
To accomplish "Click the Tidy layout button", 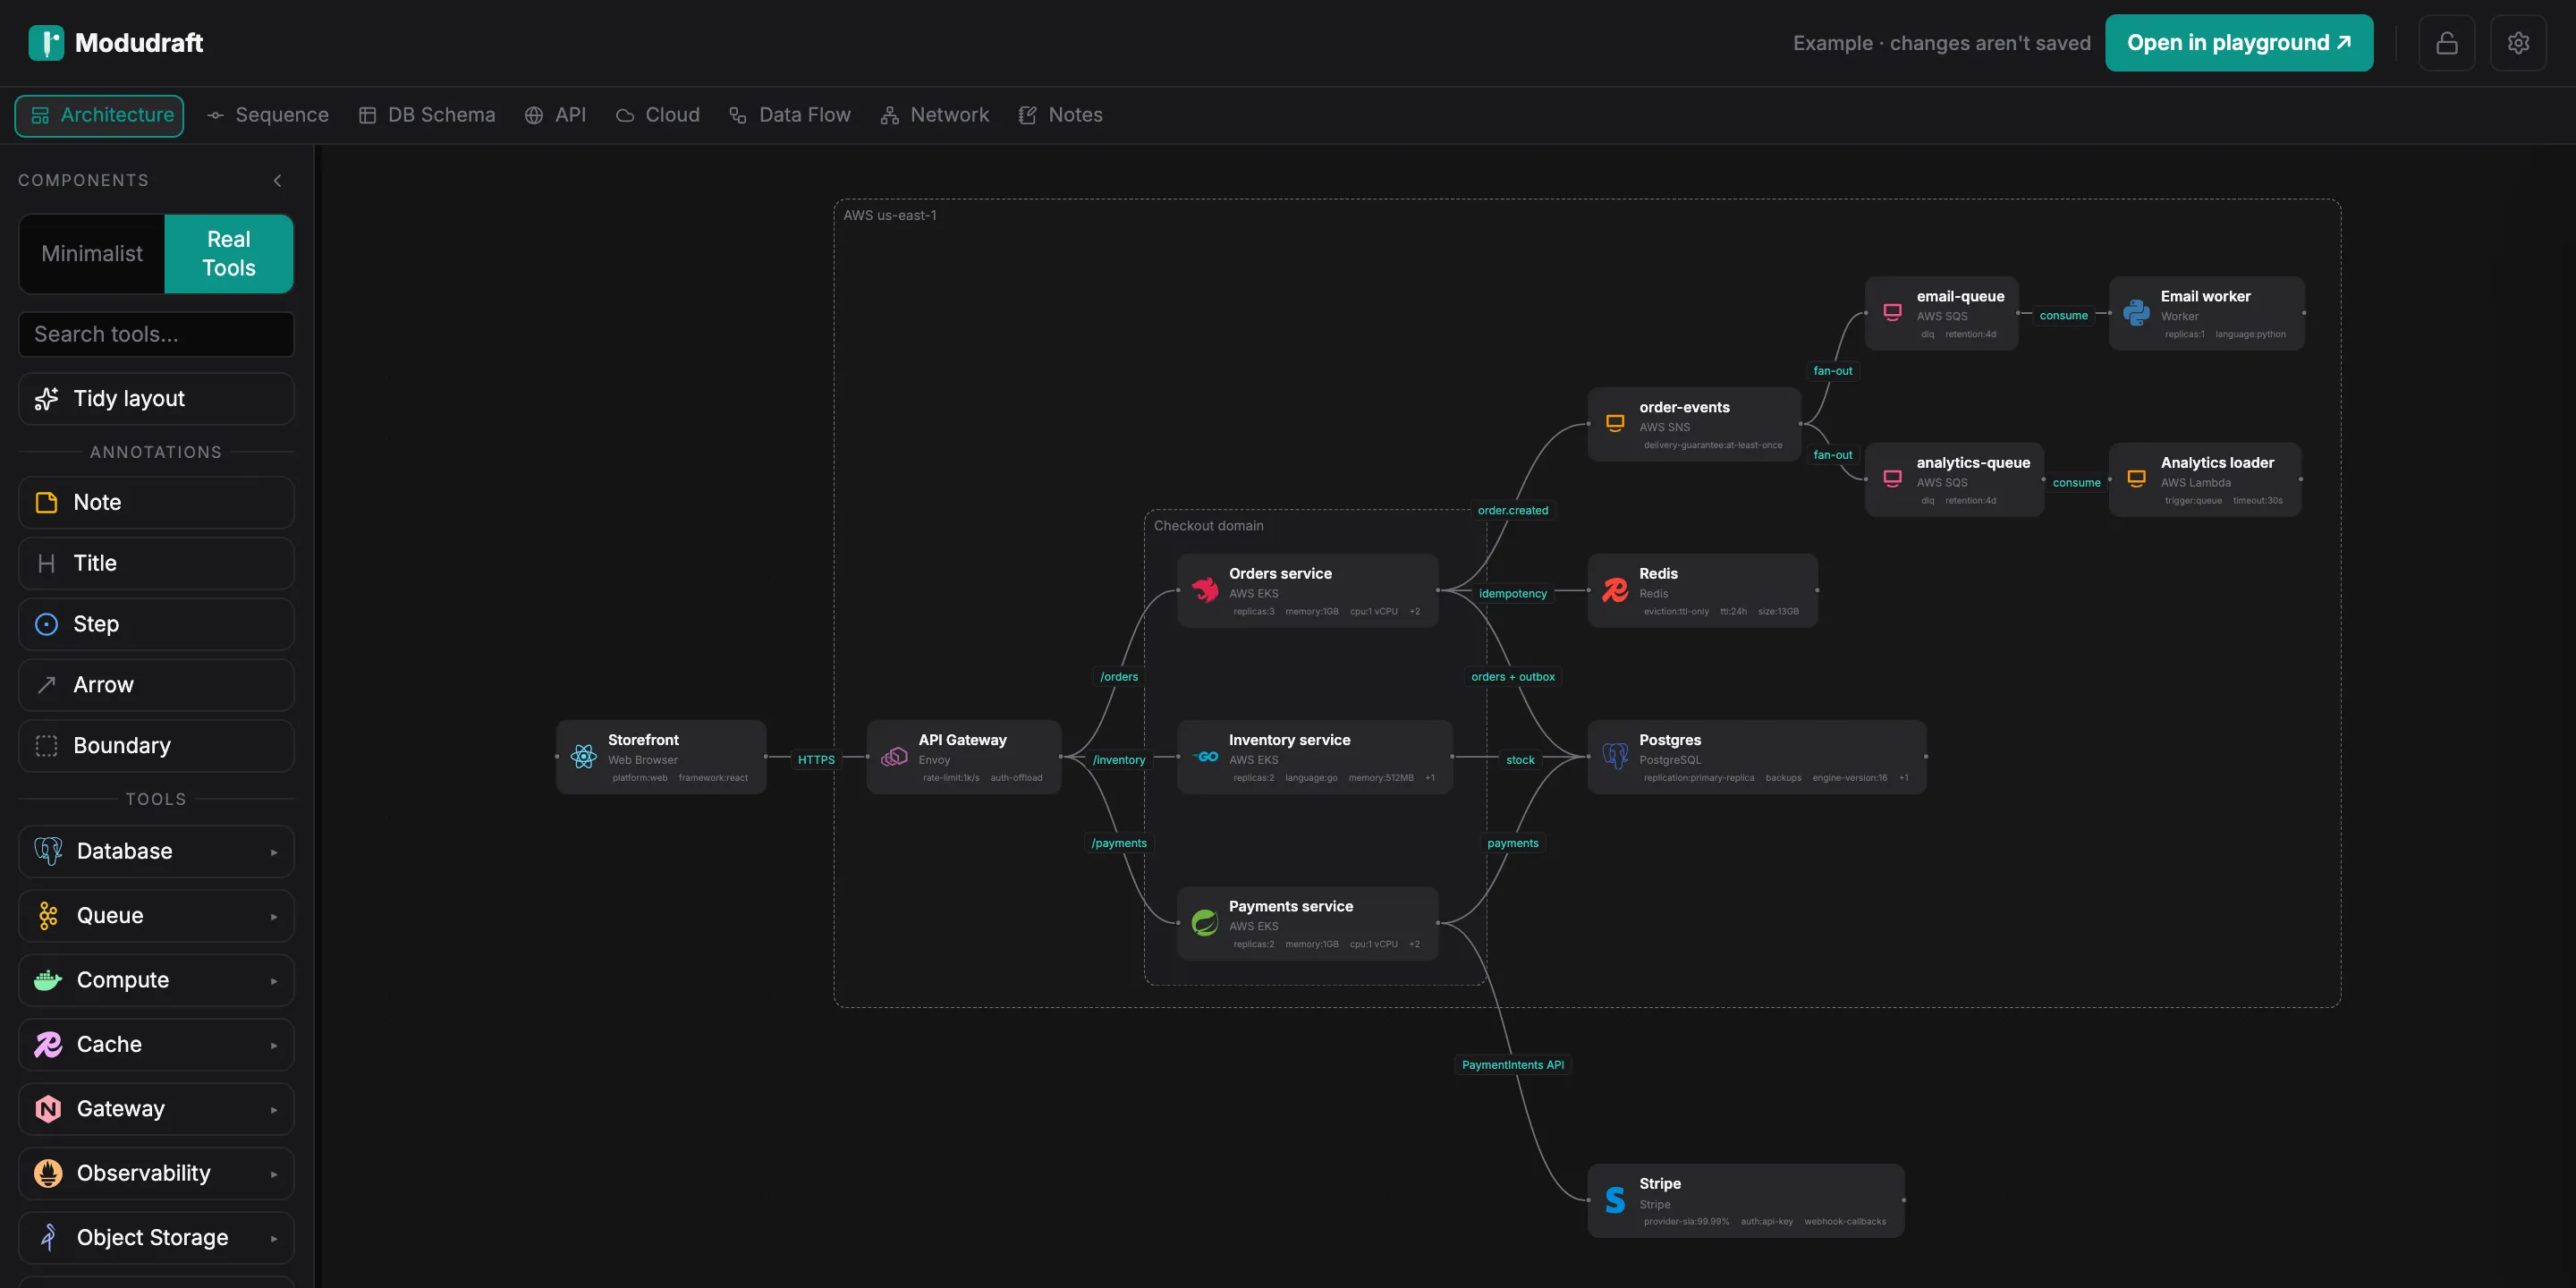I will 156,399.
